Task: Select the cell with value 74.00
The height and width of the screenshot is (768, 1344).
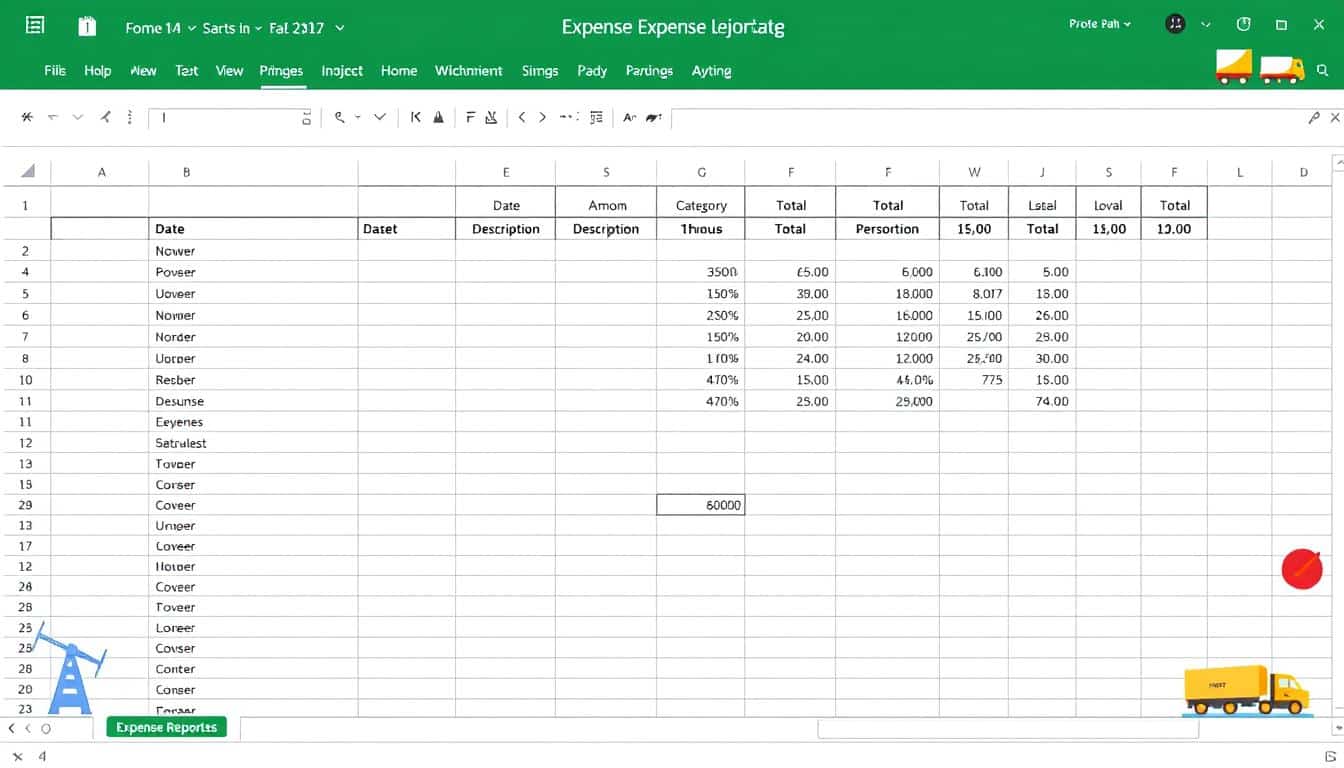Action: tap(1042, 401)
